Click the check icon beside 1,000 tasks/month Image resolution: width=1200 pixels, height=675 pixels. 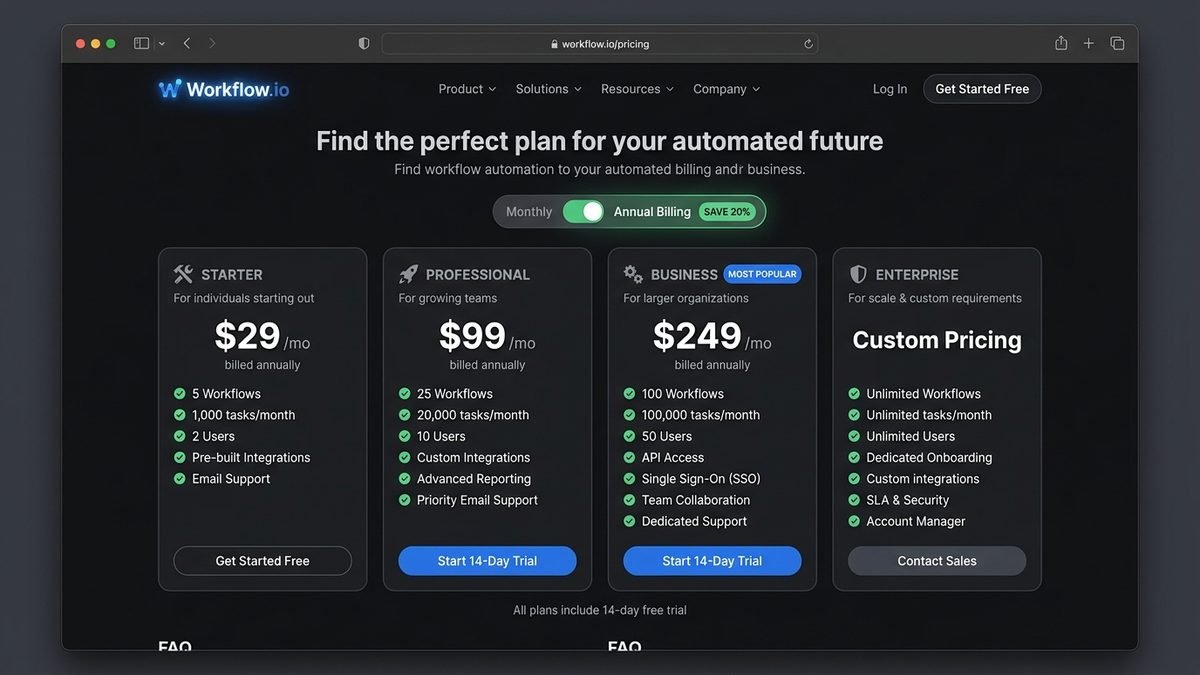click(x=180, y=414)
